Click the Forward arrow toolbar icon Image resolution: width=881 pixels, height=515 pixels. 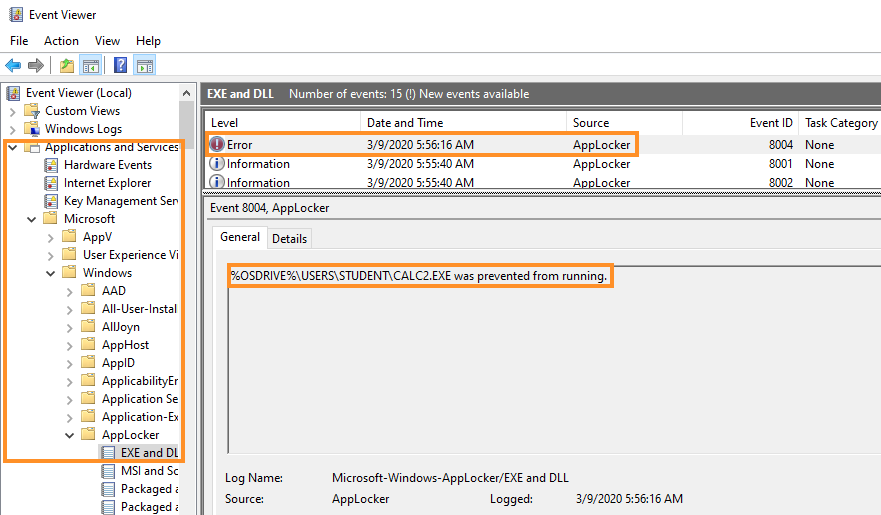coord(35,66)
